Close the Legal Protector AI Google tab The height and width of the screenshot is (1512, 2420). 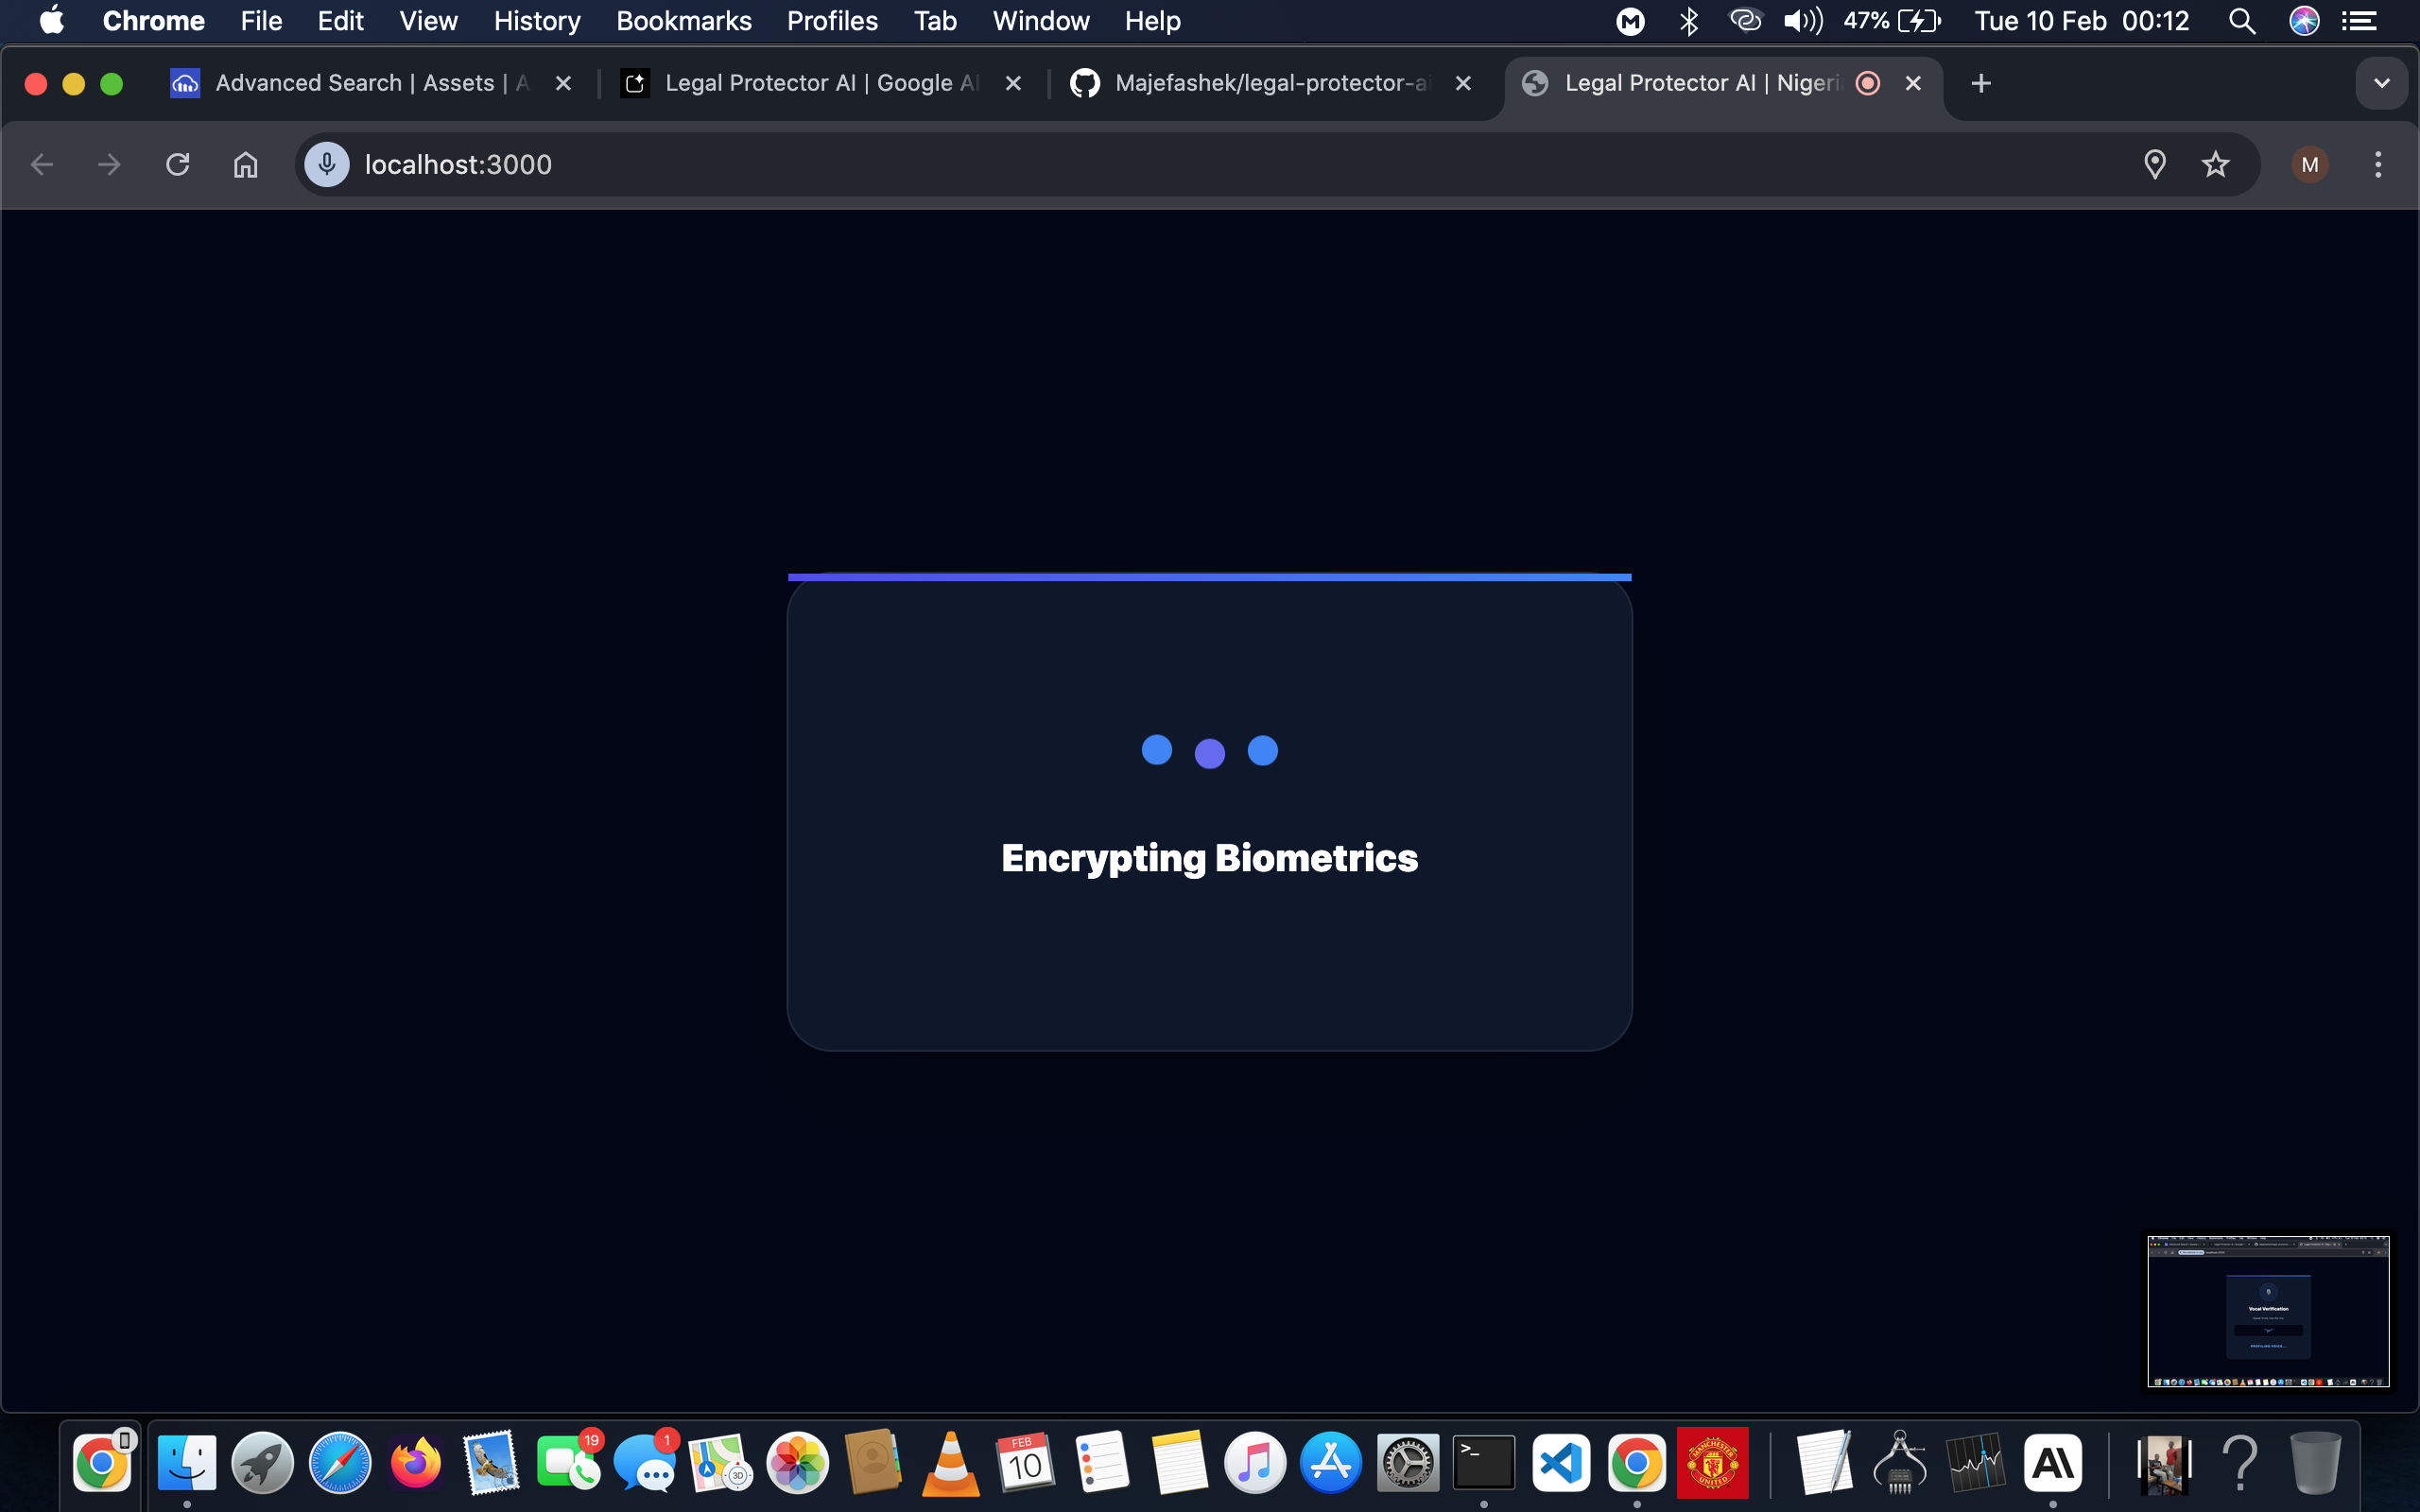(1013, 83)
